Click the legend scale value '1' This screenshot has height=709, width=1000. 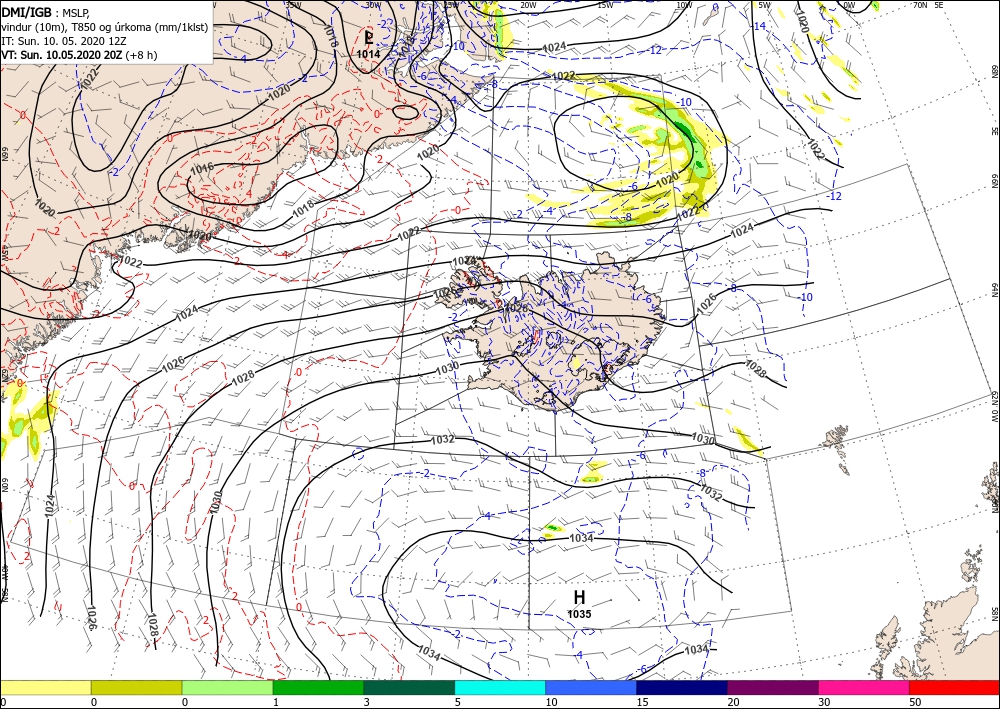(276, 702)
